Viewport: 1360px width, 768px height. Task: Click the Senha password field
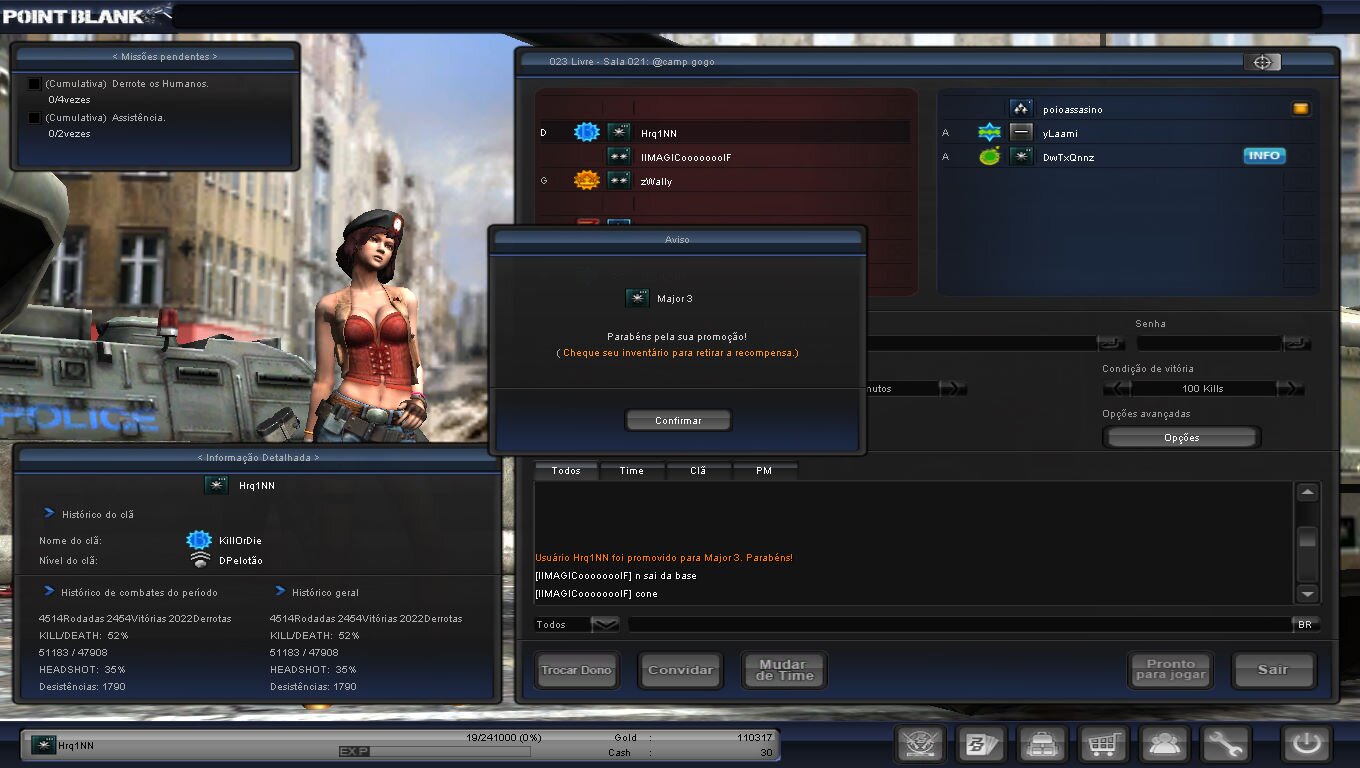pos(1210,343)
